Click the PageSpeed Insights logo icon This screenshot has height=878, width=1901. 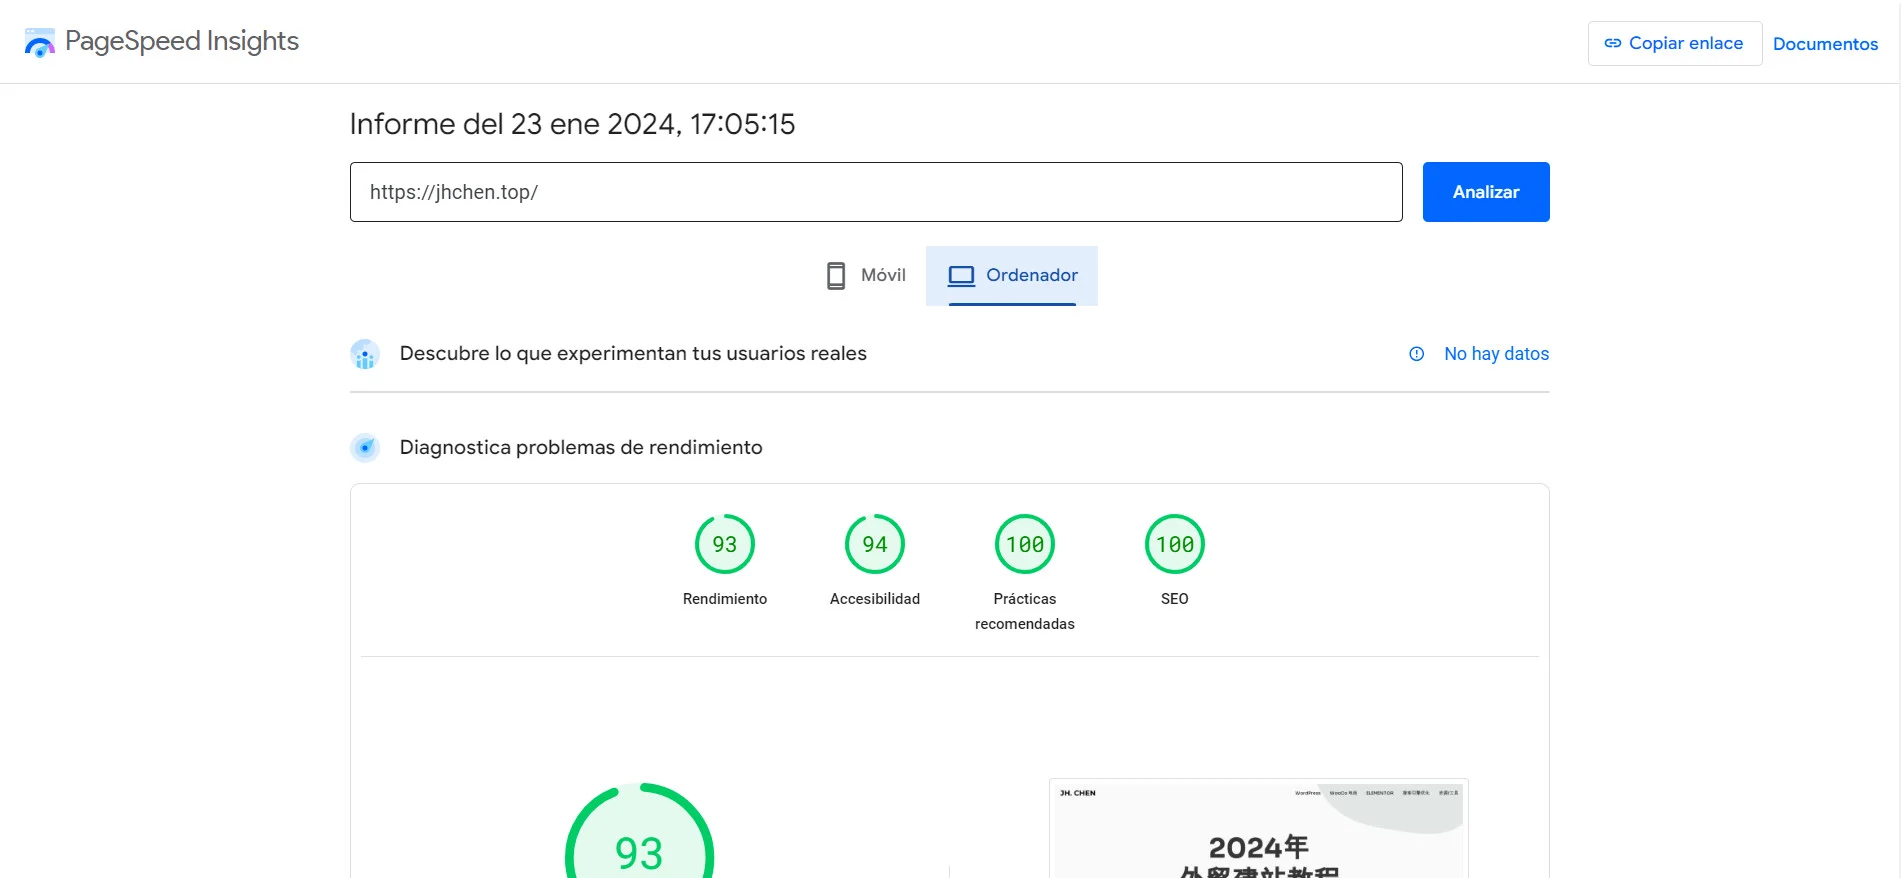(x=39, y=42)
